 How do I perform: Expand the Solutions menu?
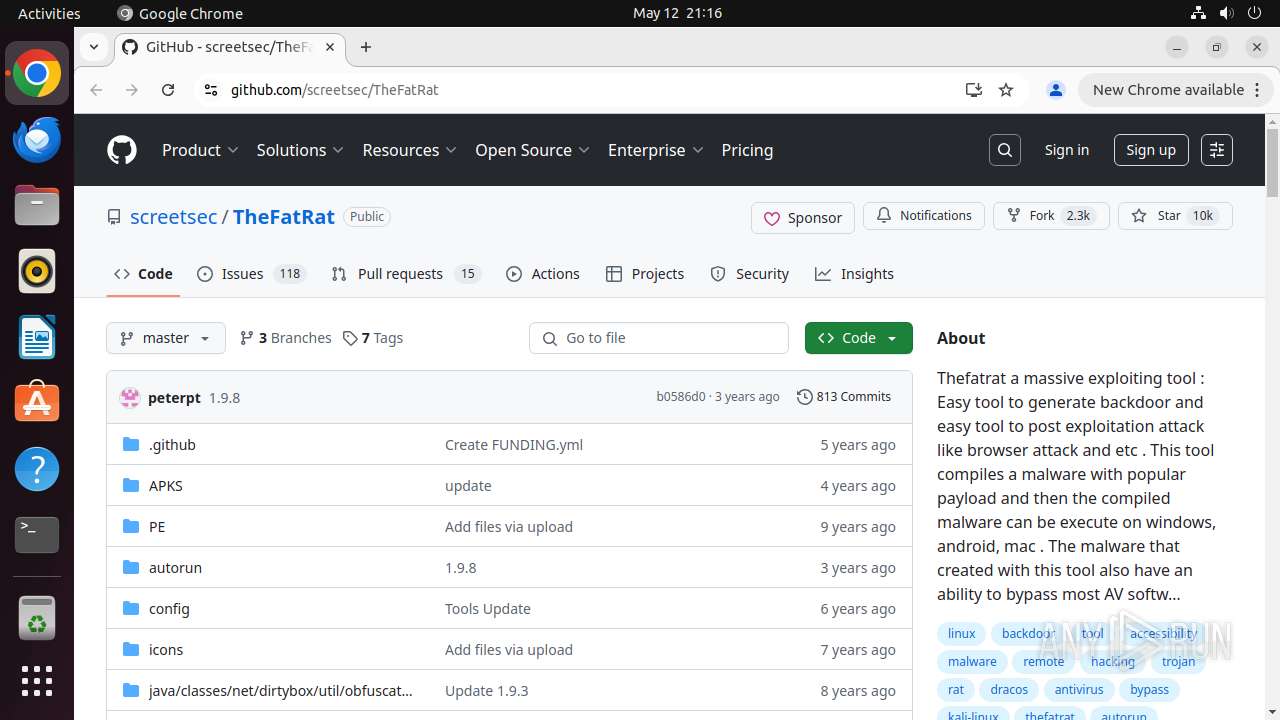point(300,150)
